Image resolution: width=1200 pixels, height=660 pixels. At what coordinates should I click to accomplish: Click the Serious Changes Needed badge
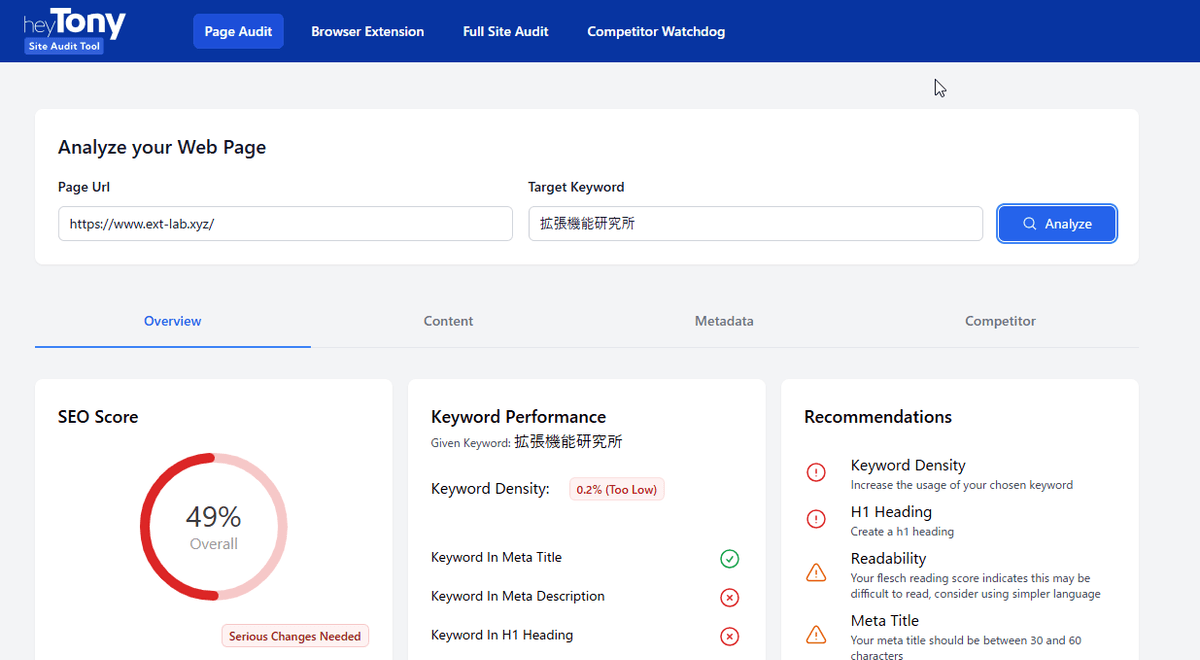point(295,636)
